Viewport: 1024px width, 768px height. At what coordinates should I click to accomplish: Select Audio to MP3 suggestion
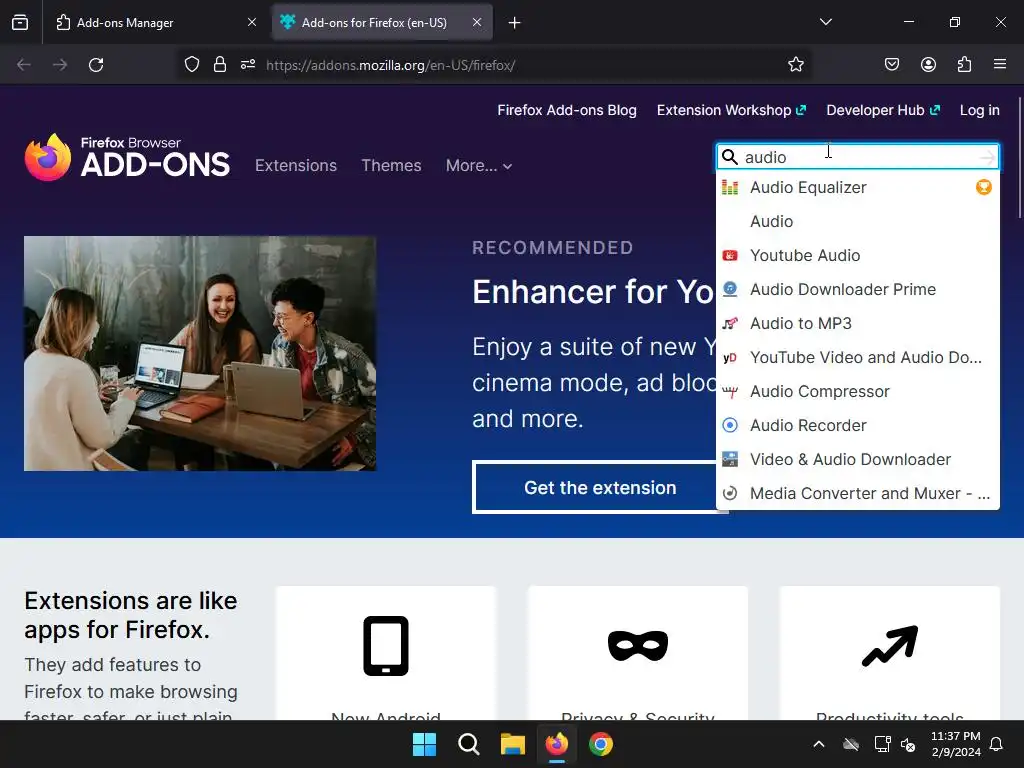857,323
